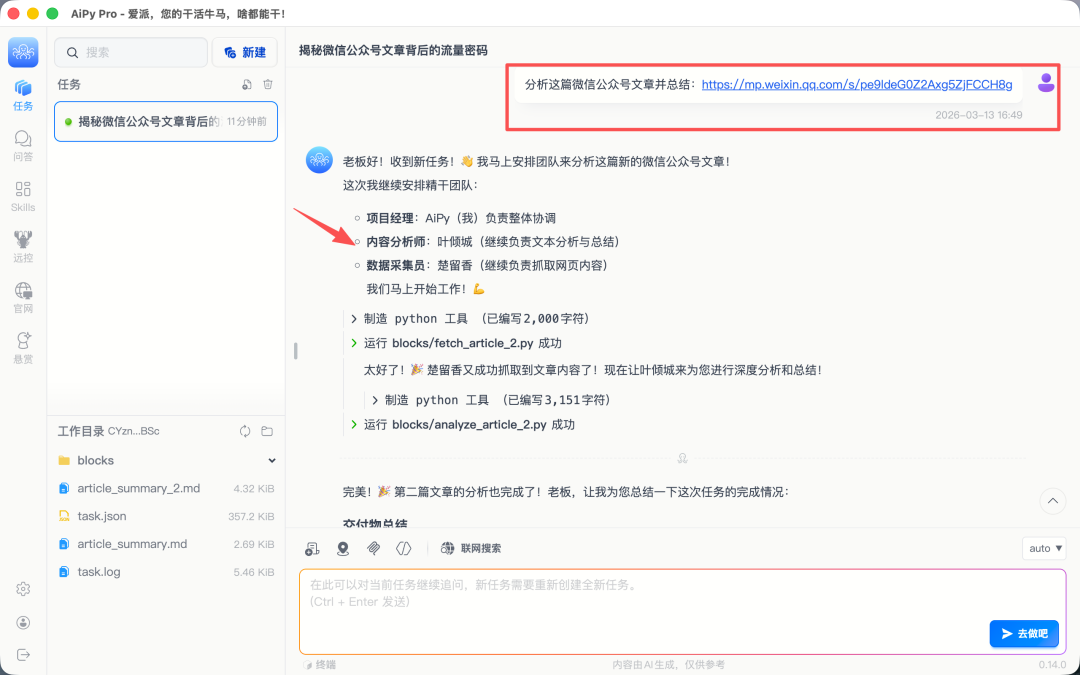Click the AiPy octopus logo icon
Image resolution: width=1080 pixels, height=675 pixels.
coord(23,52)
